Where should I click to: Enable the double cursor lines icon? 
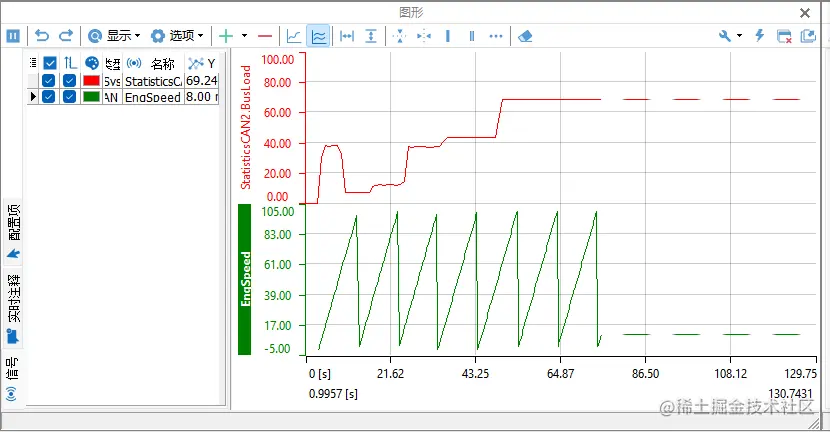[472, 36]
